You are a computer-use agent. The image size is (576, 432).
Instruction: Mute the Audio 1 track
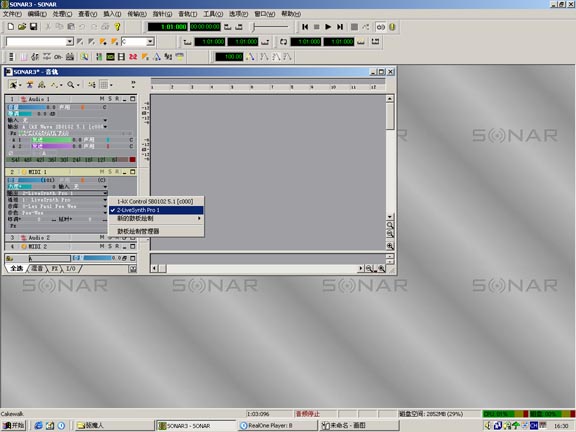(102, 99)
